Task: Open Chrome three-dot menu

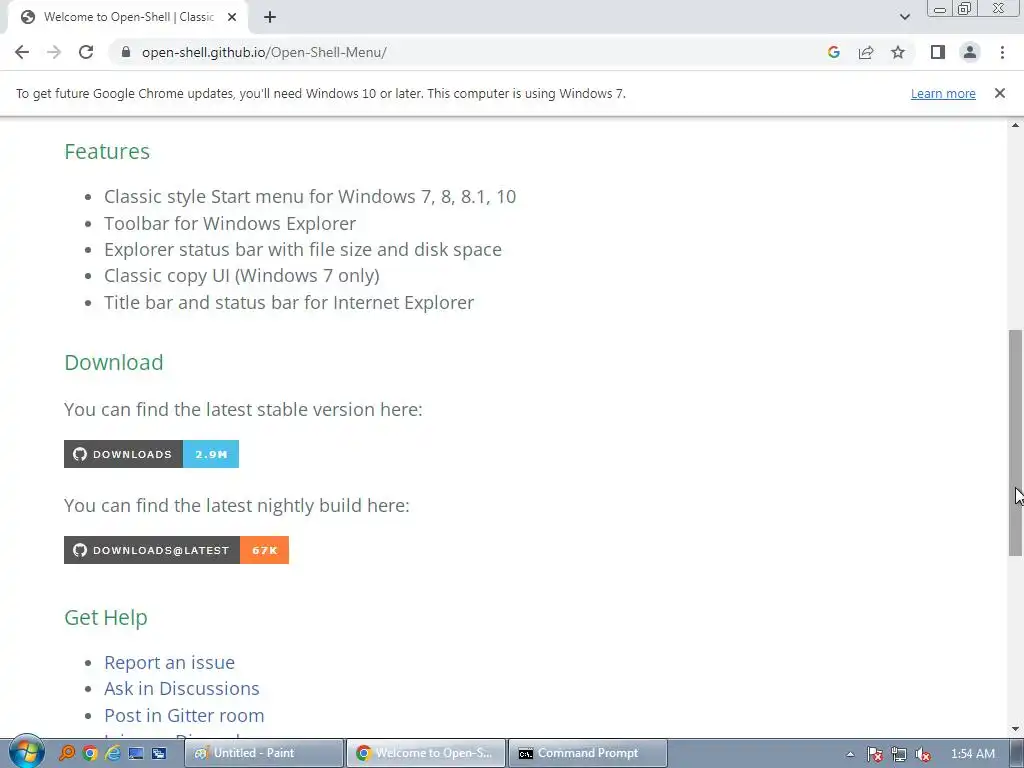Action: pos(1002,52)
